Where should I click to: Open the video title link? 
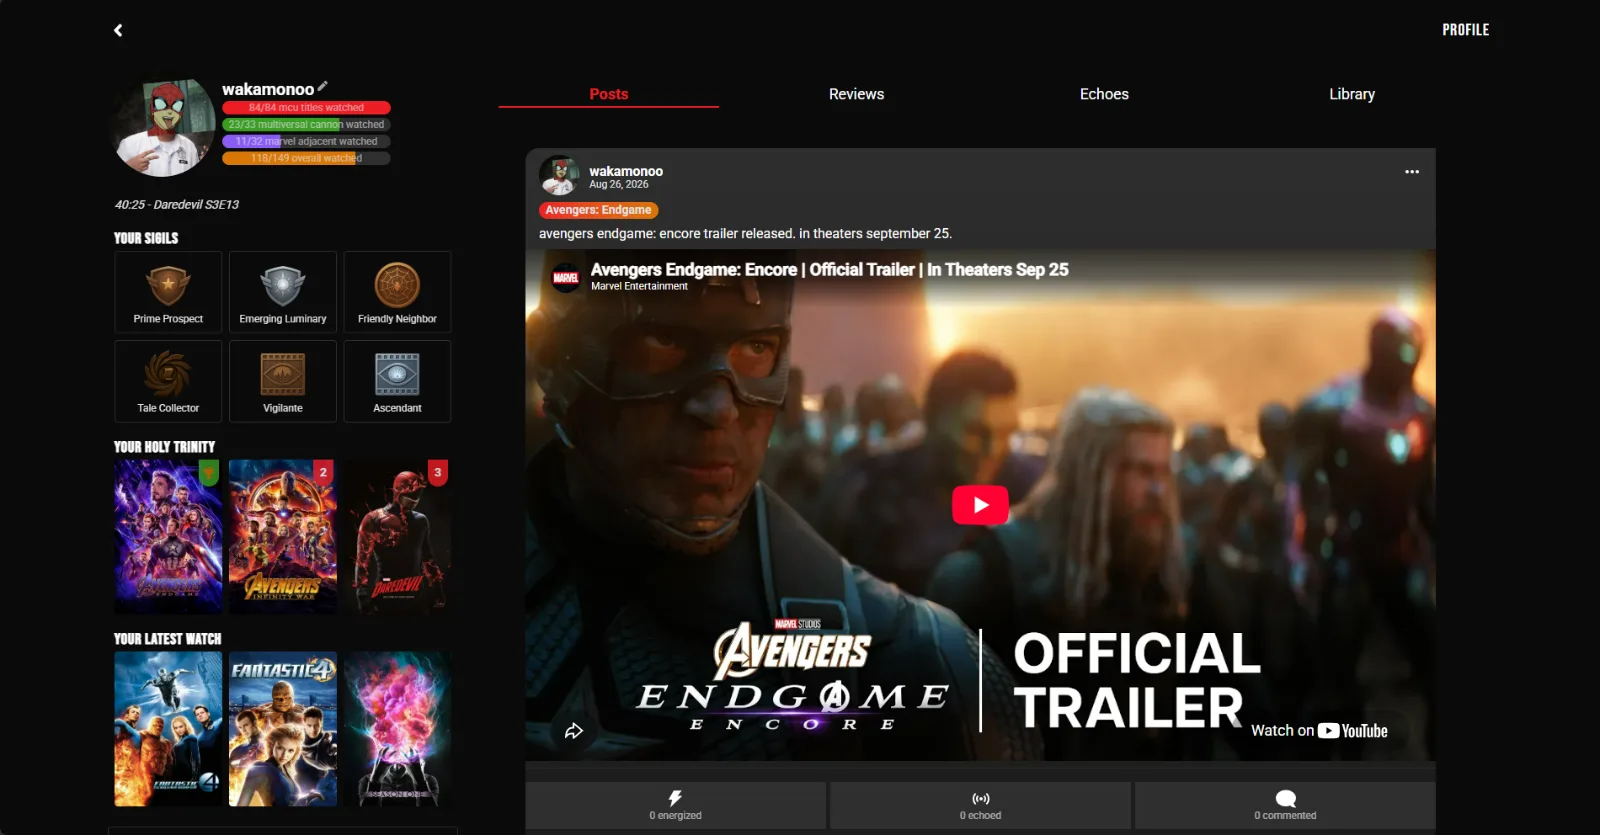coord(829,269)
